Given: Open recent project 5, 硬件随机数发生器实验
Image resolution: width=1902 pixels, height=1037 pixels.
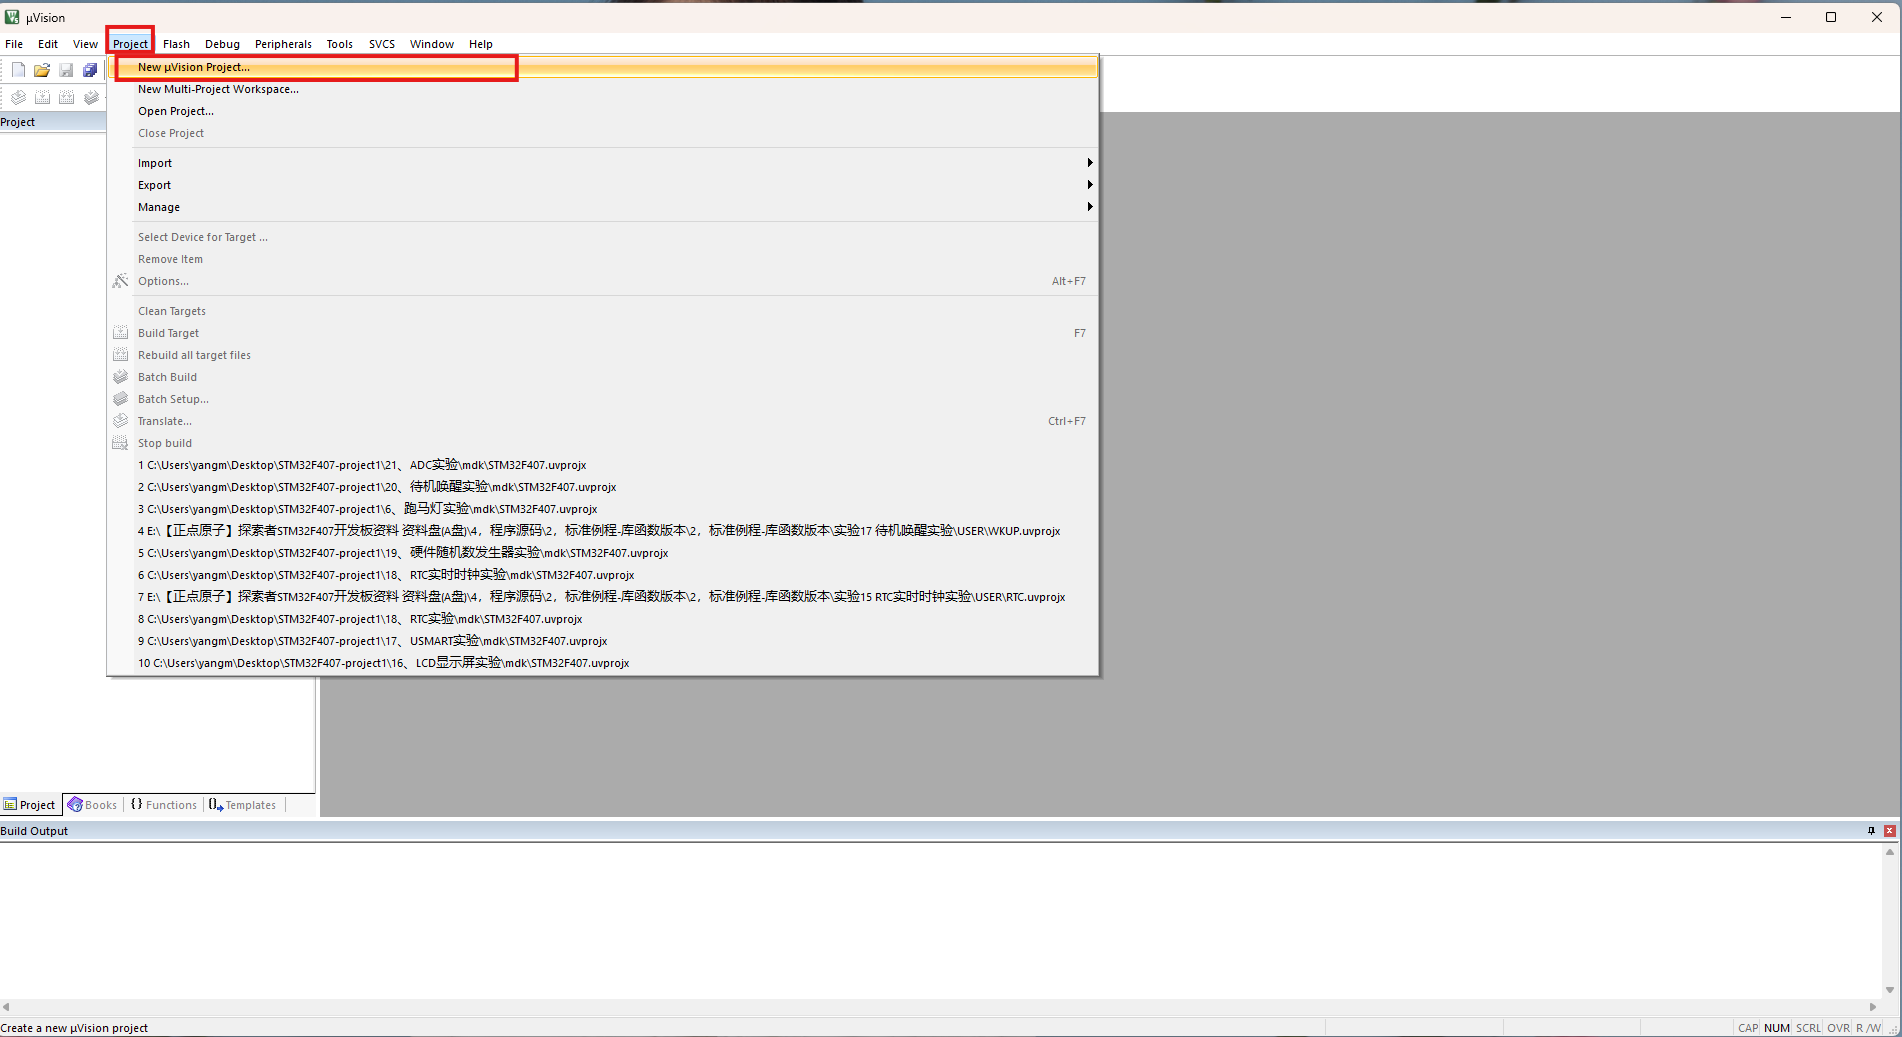Looking at the screenshot, I should pos(603,553).
